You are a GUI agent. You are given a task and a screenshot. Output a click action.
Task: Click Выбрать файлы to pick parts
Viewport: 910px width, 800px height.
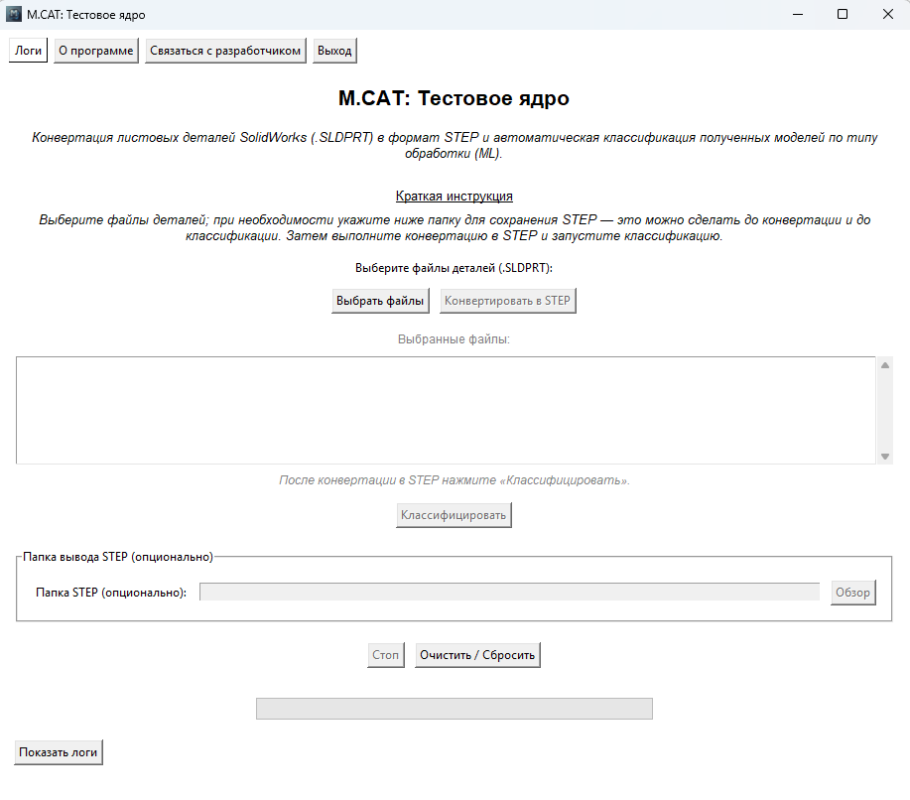point(380,301)
